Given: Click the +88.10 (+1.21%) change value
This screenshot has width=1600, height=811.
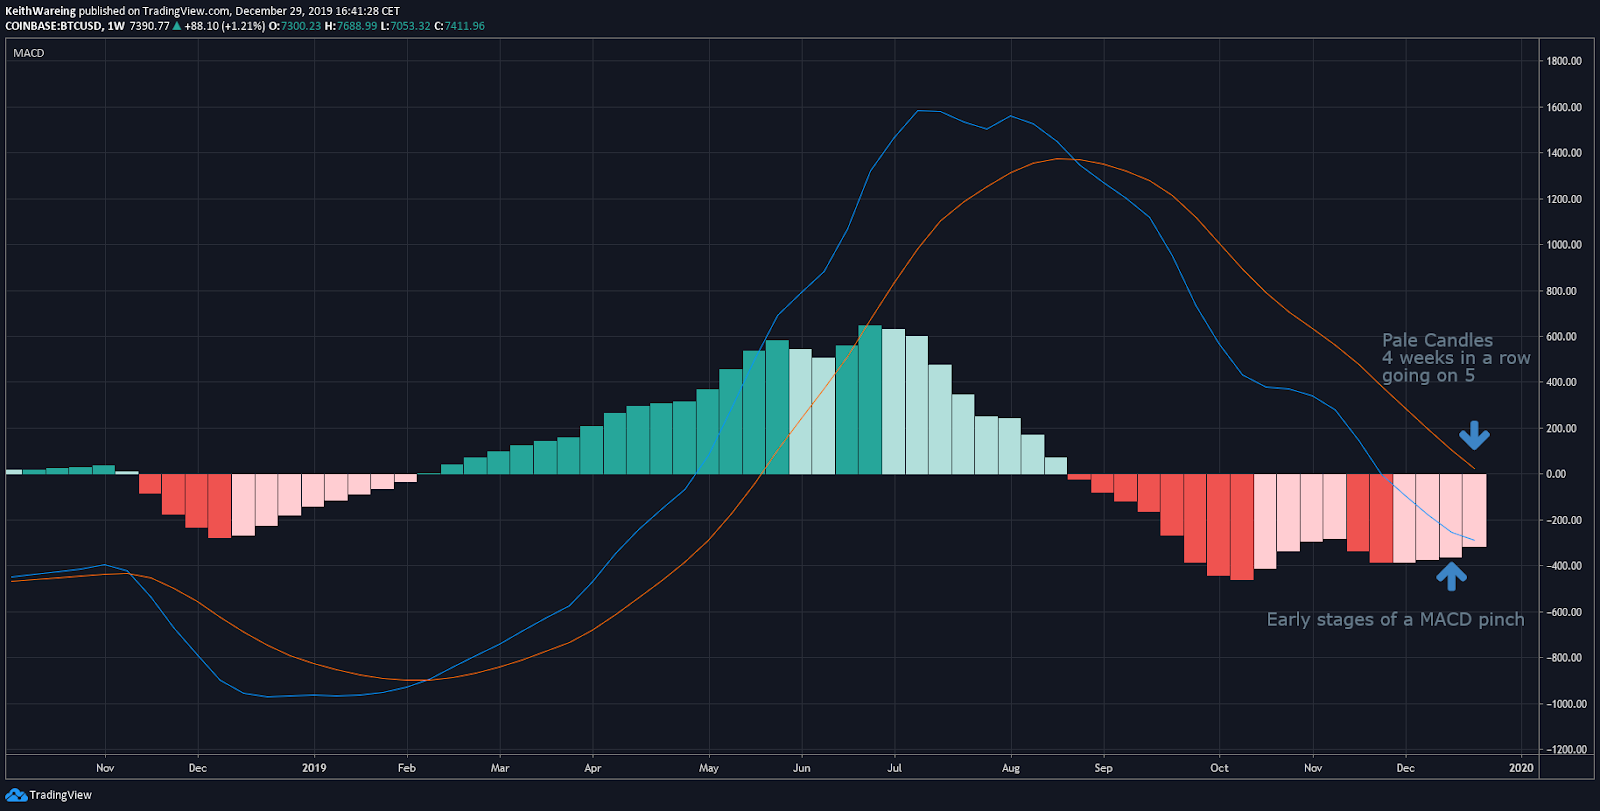Looking at the screenshot, I should [224, 26].
